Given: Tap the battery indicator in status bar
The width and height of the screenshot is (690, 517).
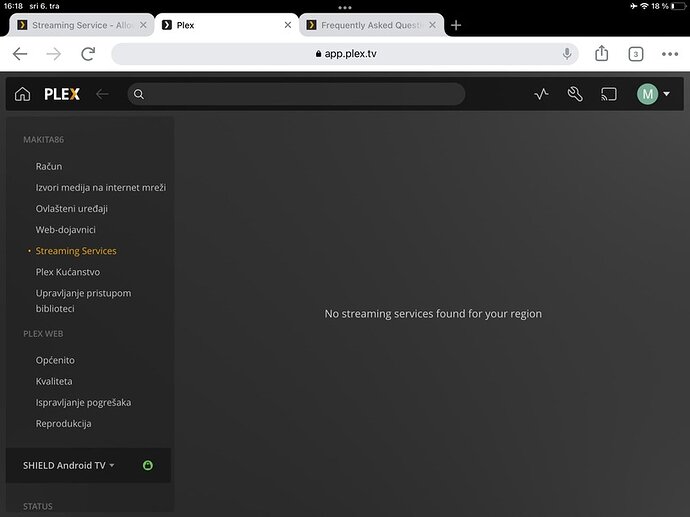Looking at the screenshot, I should coord(678,6).
